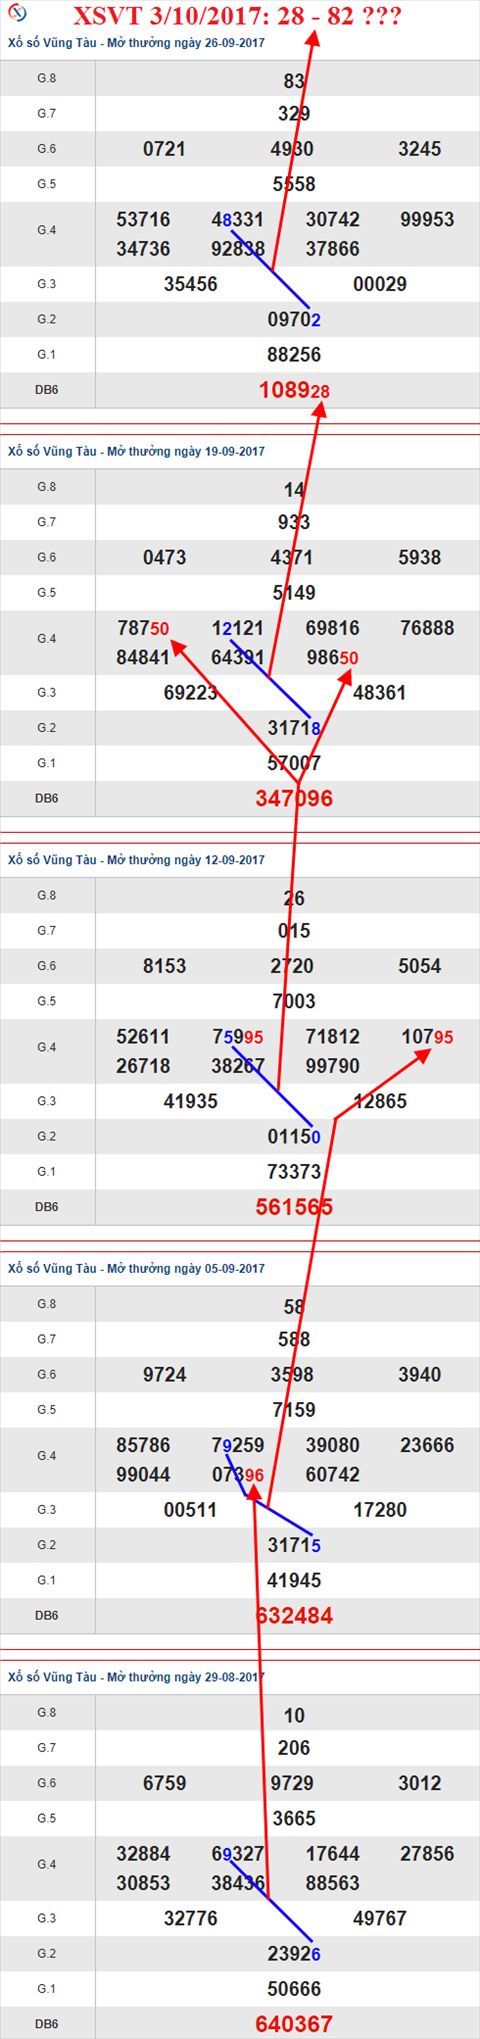Viewport: 480px width, 2039px height.
Task: Click G.3 number 00029
Action: [380, 284]
